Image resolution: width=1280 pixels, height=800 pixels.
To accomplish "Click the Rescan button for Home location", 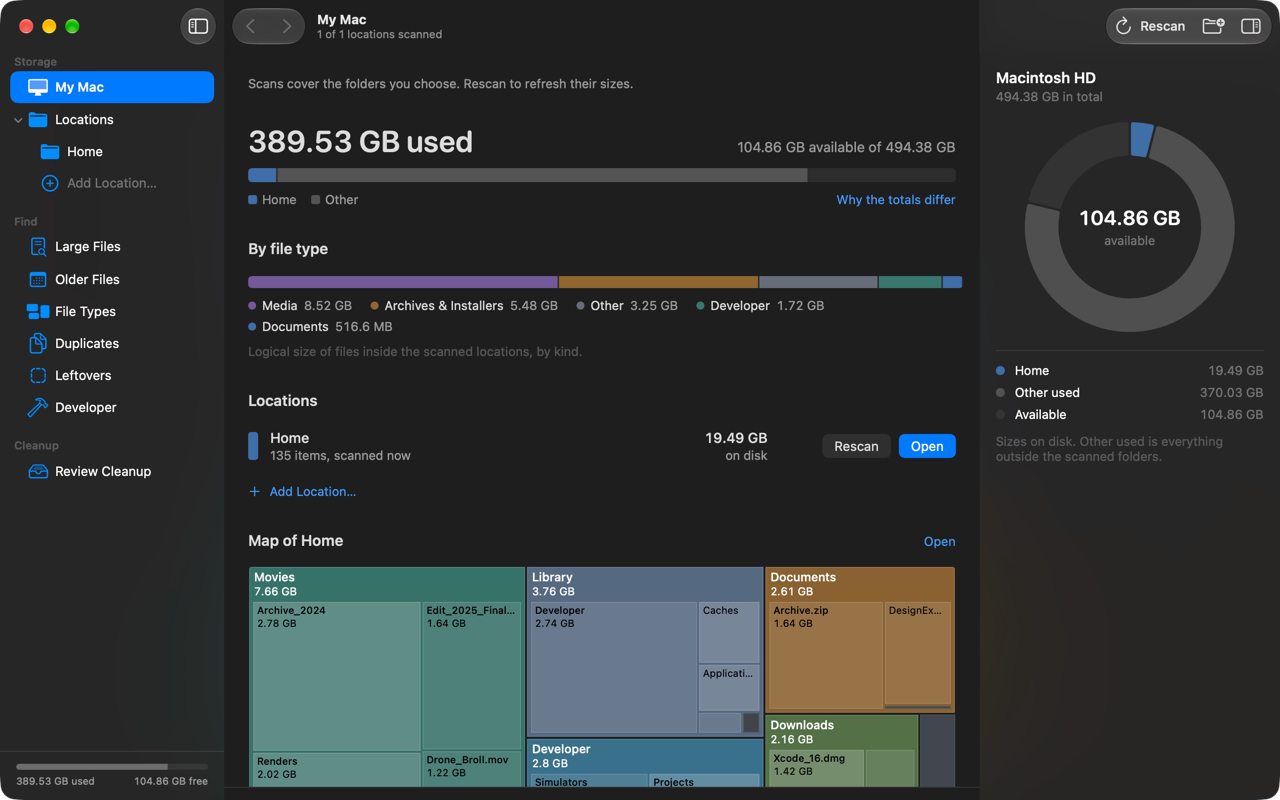I will point(856,446).
